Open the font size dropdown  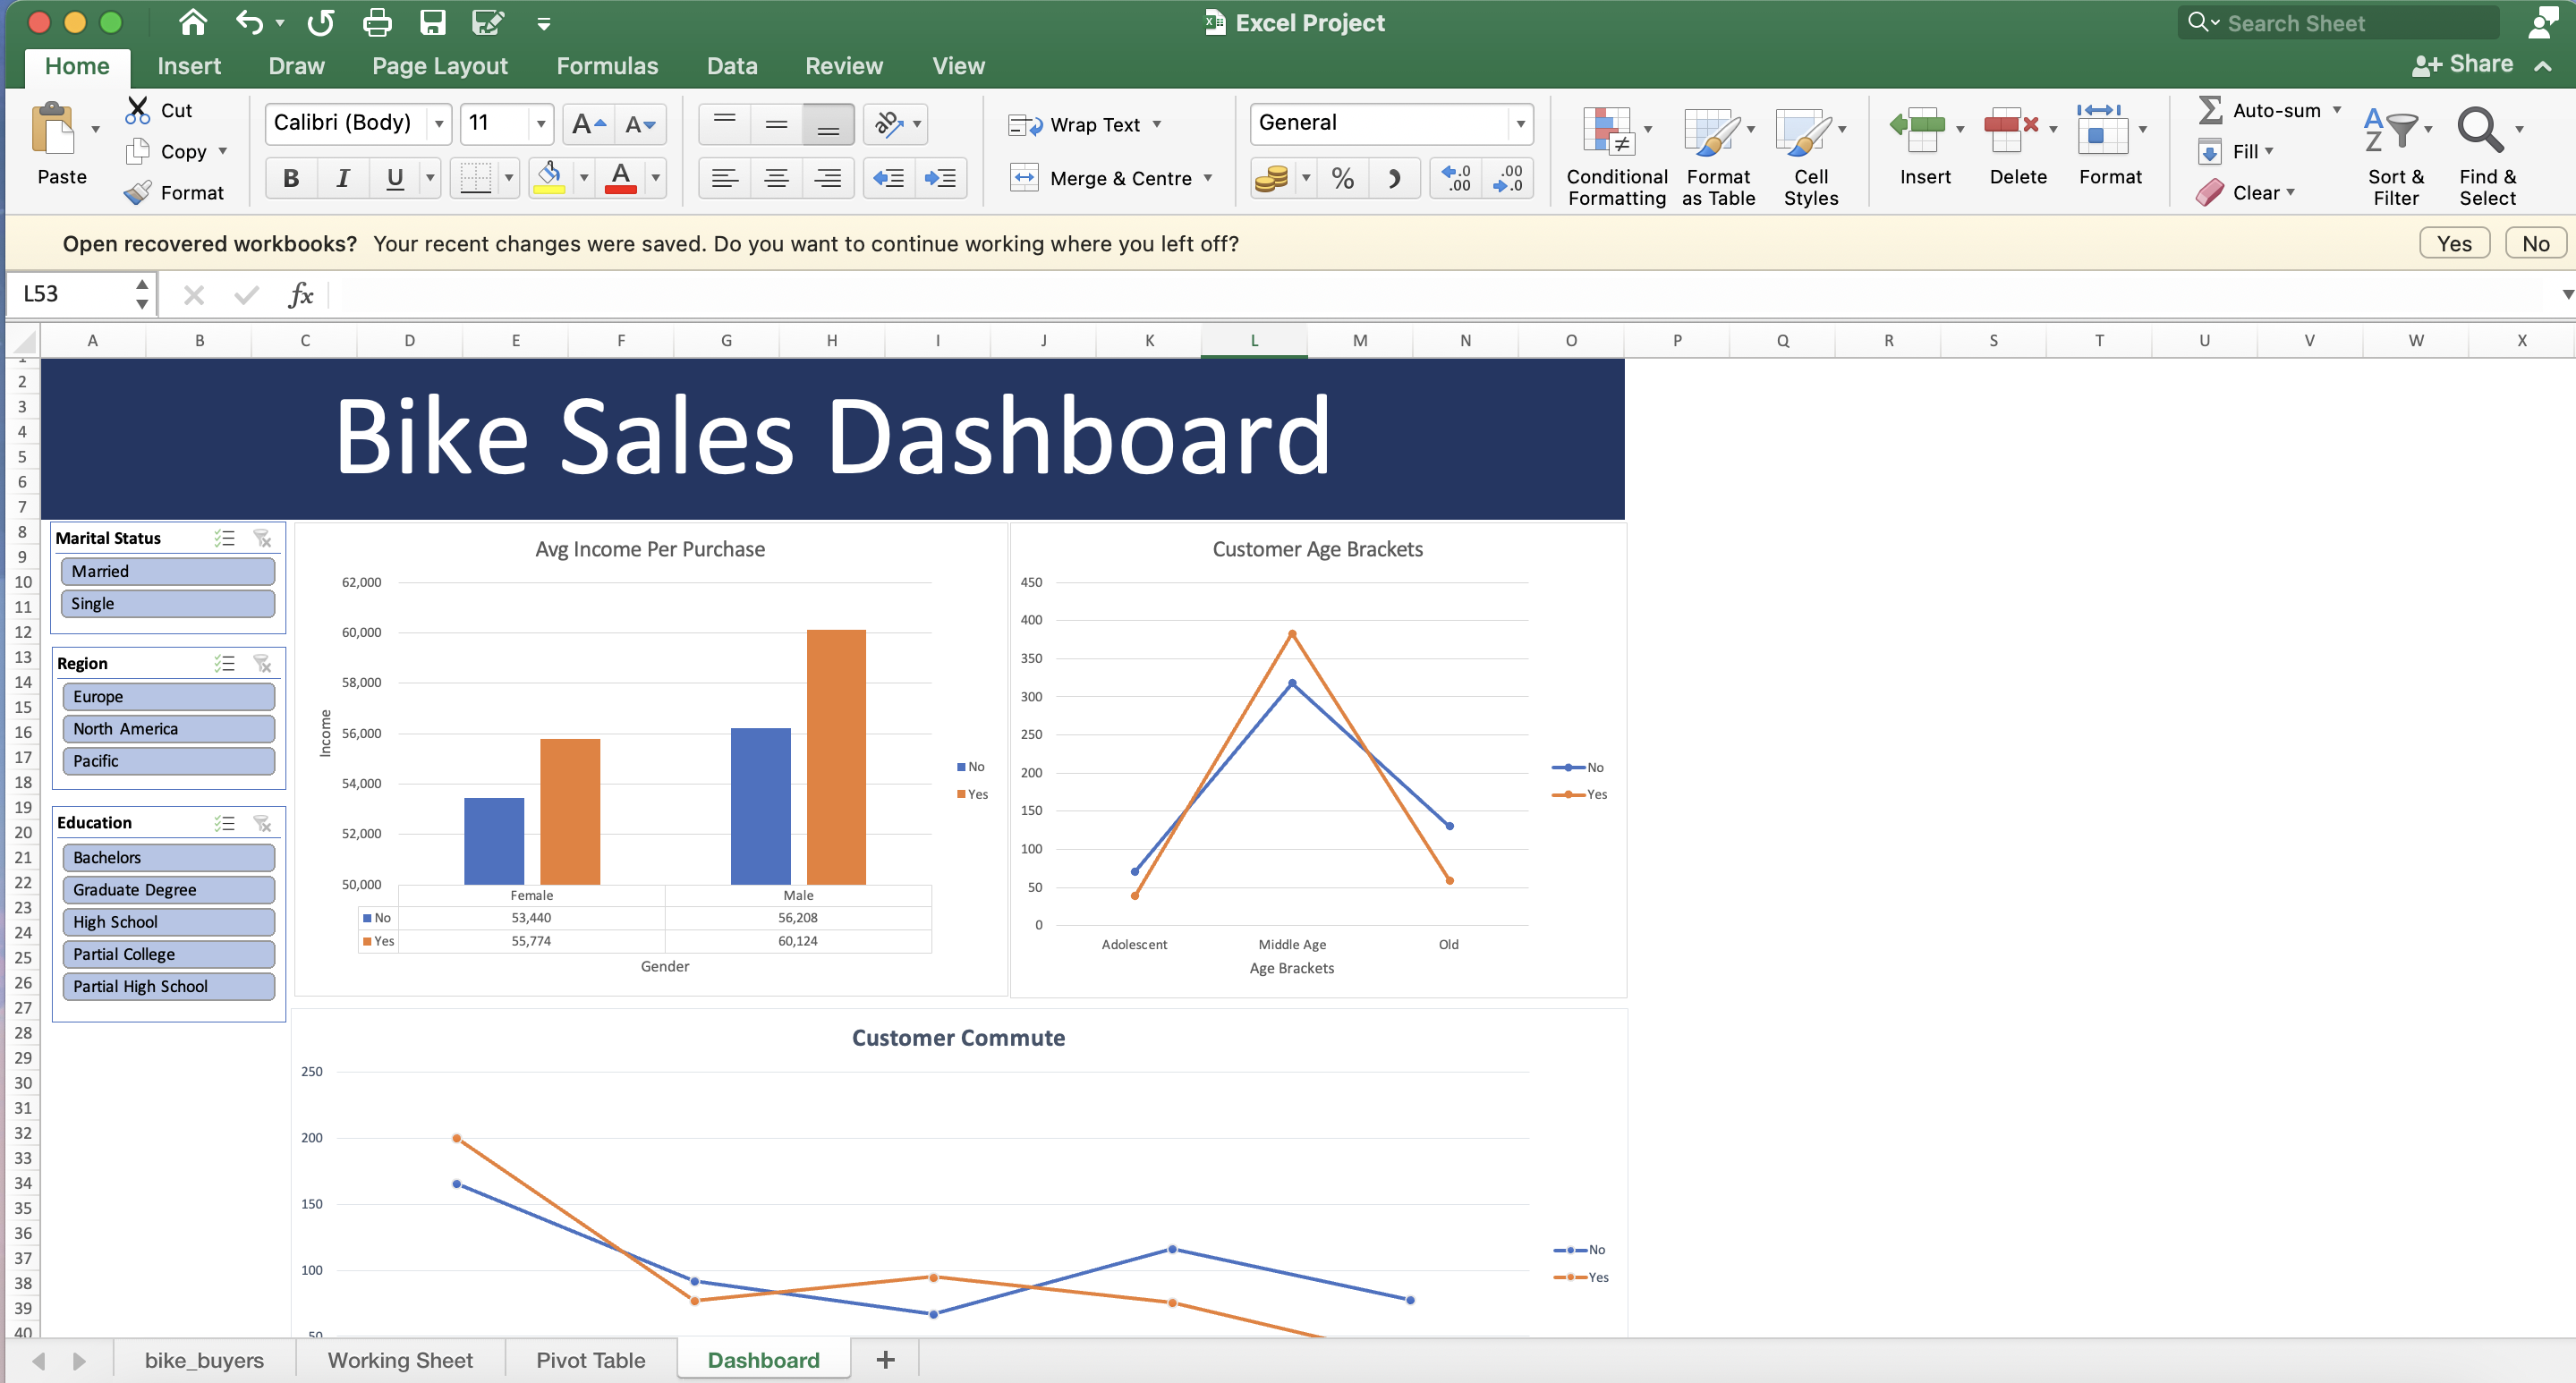(x=541, y=124)
